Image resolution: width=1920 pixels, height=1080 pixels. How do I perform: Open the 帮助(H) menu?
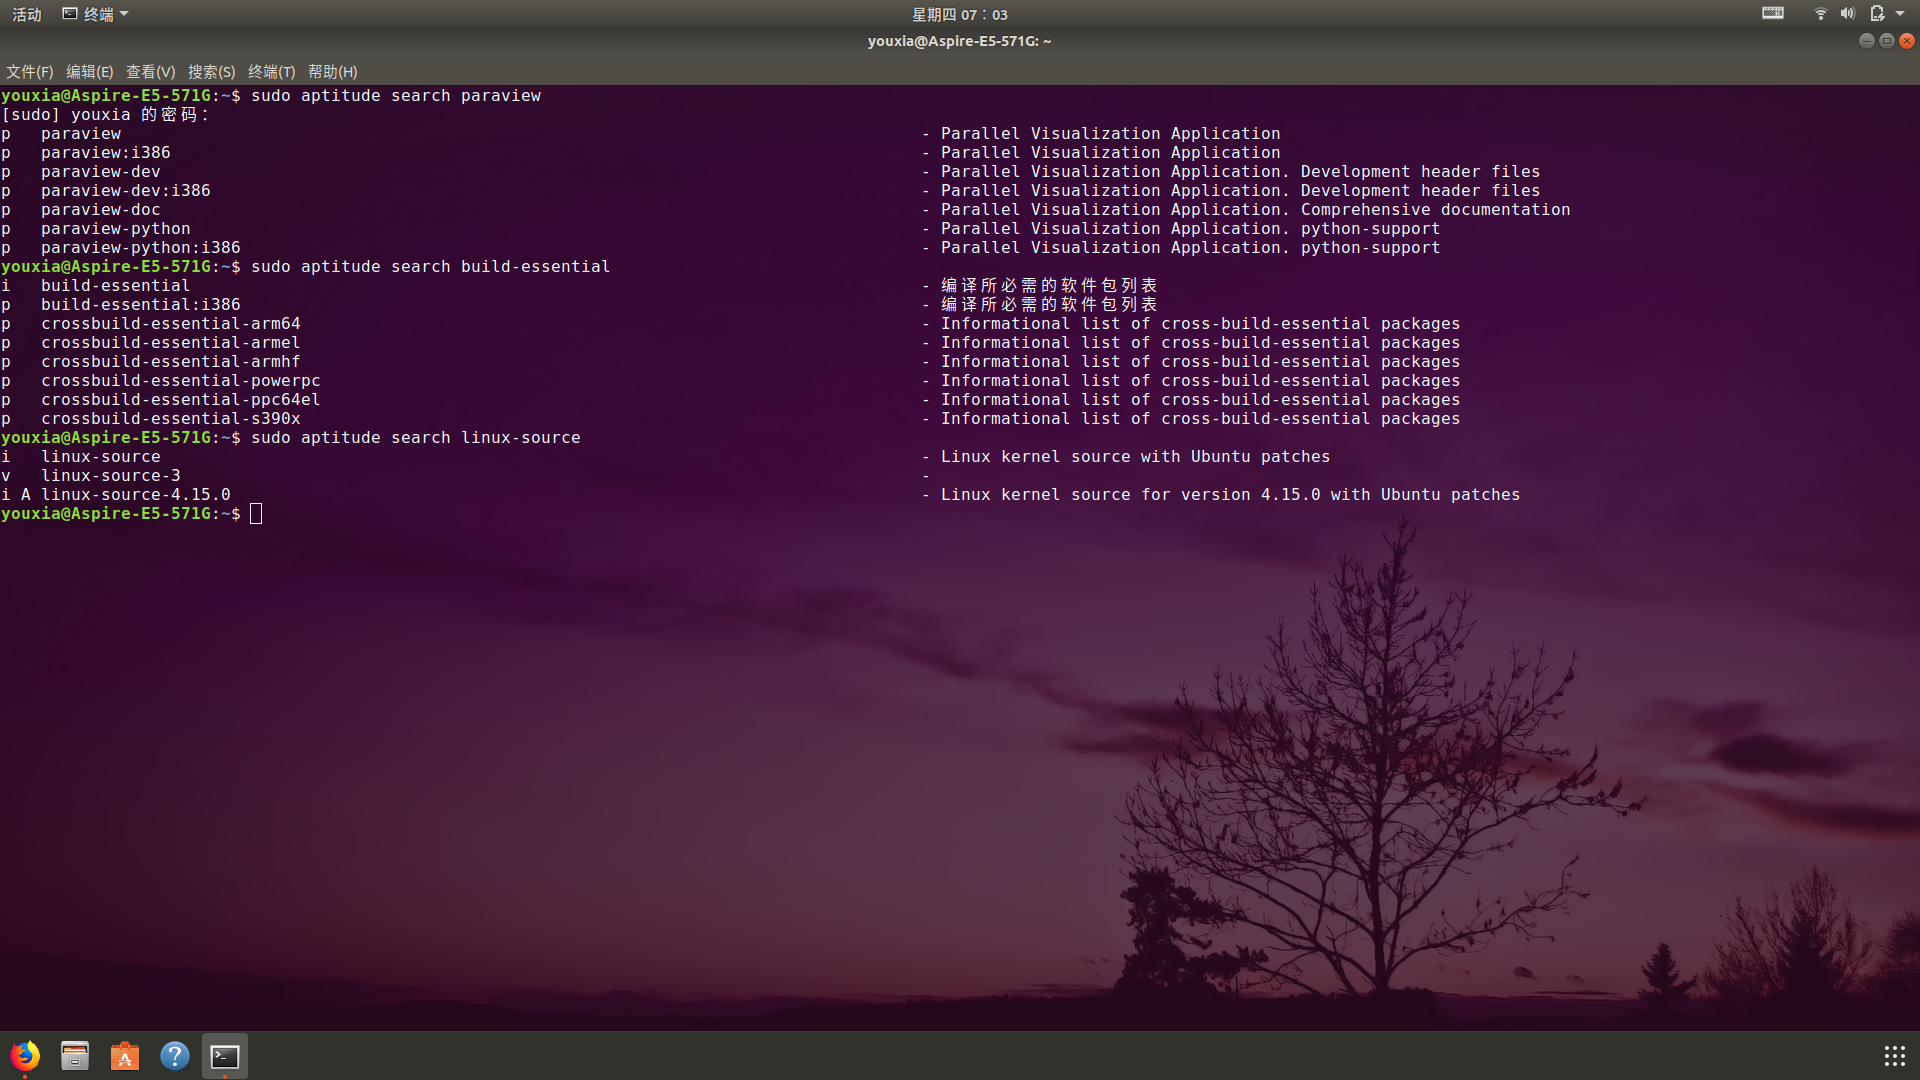click(332, 72)
